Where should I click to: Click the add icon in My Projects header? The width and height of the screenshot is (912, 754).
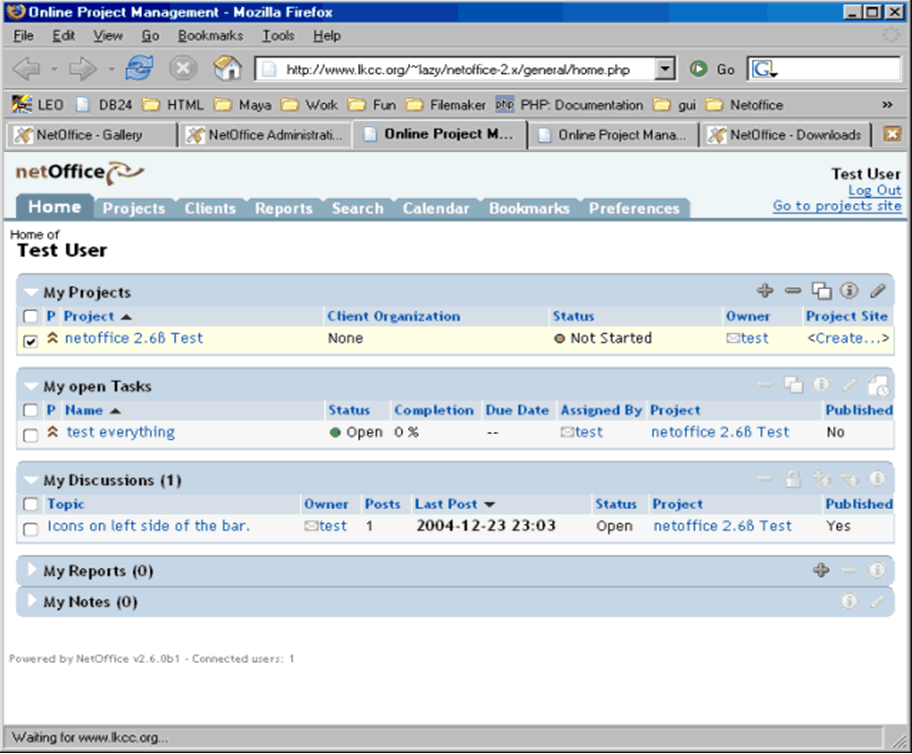765,291
